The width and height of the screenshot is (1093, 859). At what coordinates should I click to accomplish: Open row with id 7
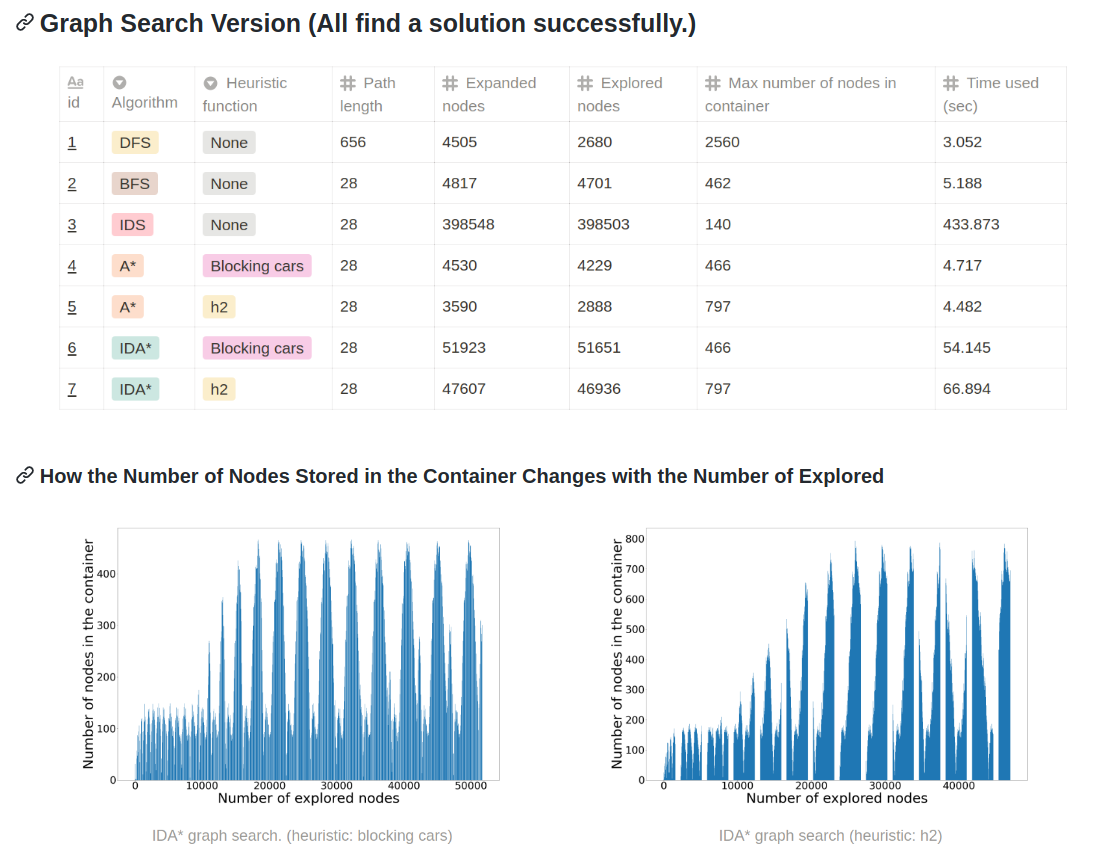72,389
